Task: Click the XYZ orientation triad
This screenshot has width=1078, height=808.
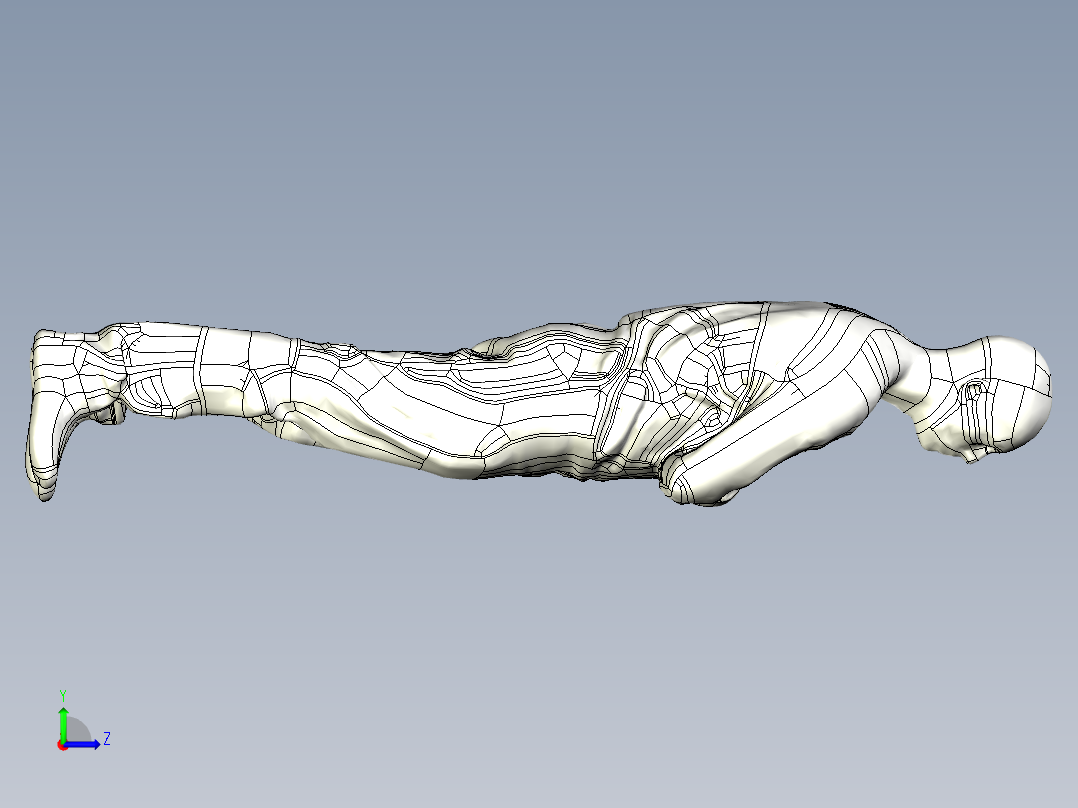Action: click(x=83, y=721)
